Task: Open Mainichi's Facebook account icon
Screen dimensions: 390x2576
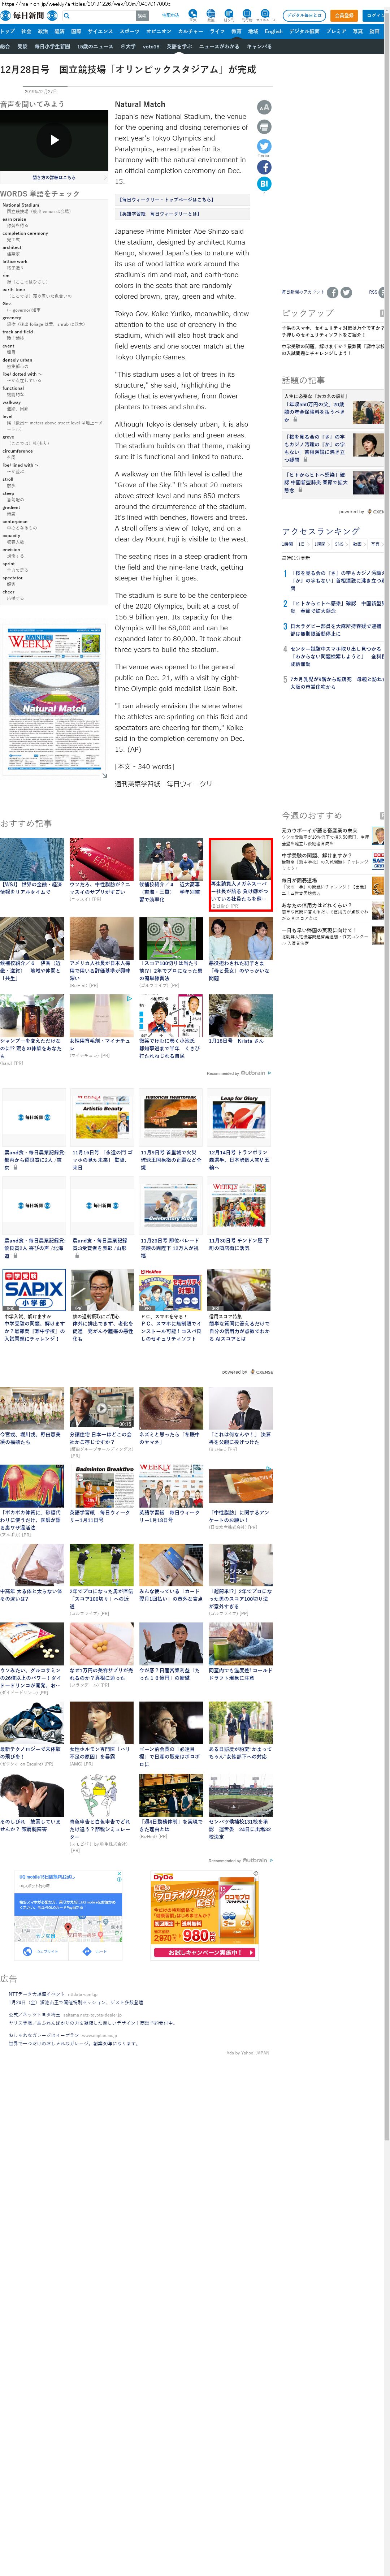Action: pos(333,292)
